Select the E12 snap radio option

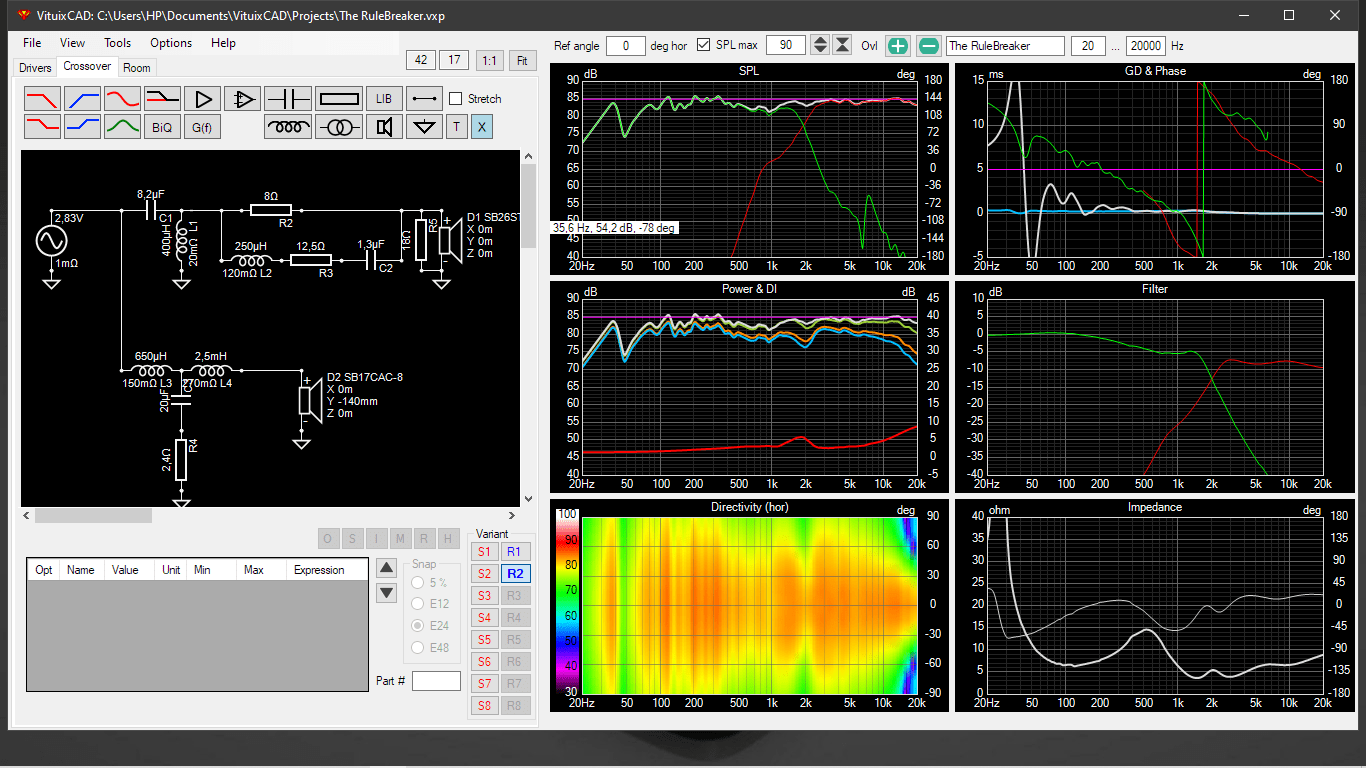418,604
